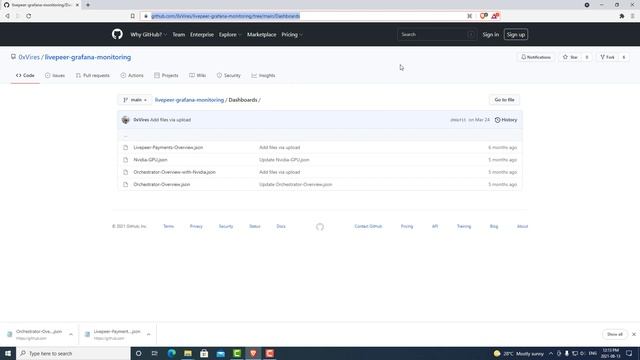Open green Camtasia icon on taskbar
The width and height of the screenshot is (640, 360).
coord(237,353)
